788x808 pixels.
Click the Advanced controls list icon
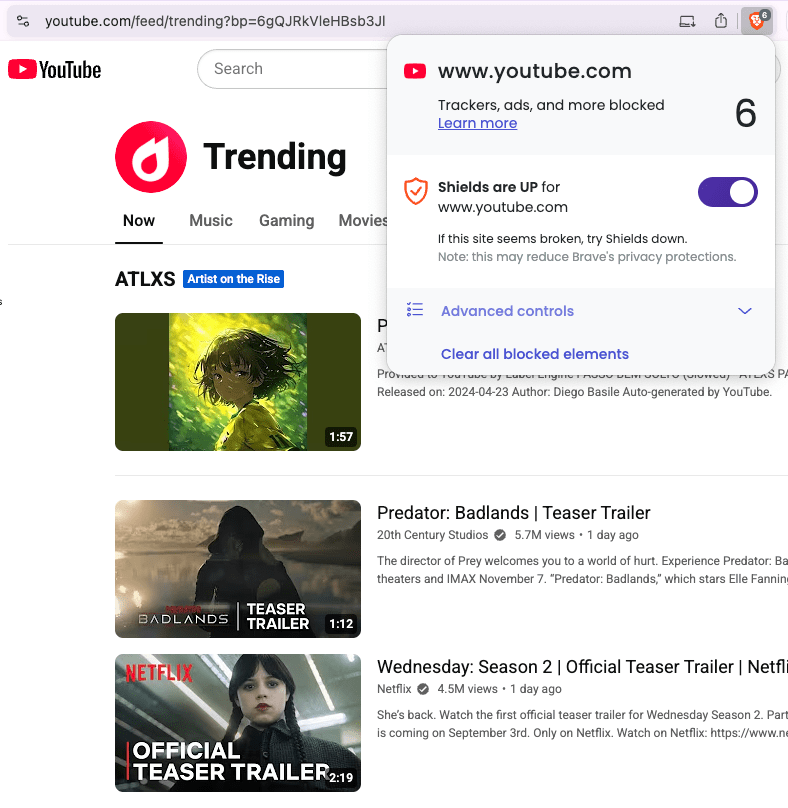click(x=415, y=309)
